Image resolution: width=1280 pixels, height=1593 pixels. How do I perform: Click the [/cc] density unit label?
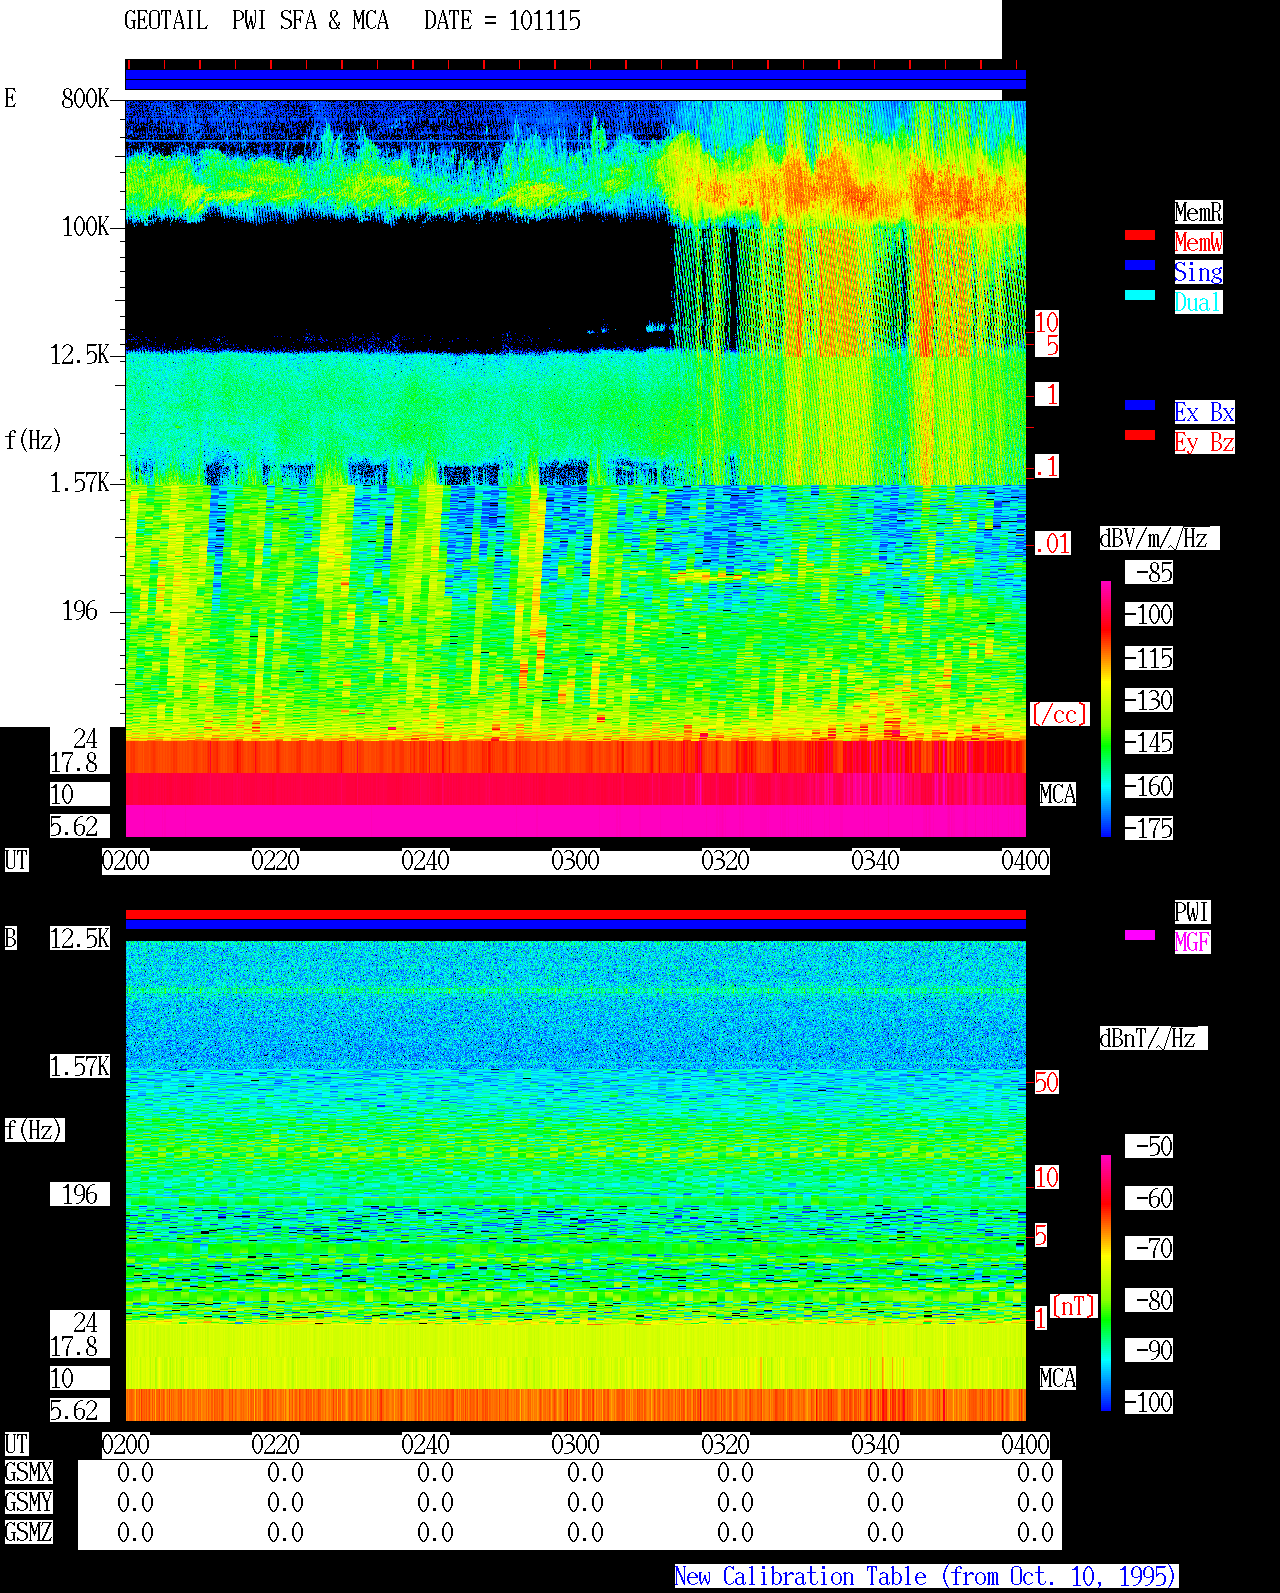coord(1059,714)
